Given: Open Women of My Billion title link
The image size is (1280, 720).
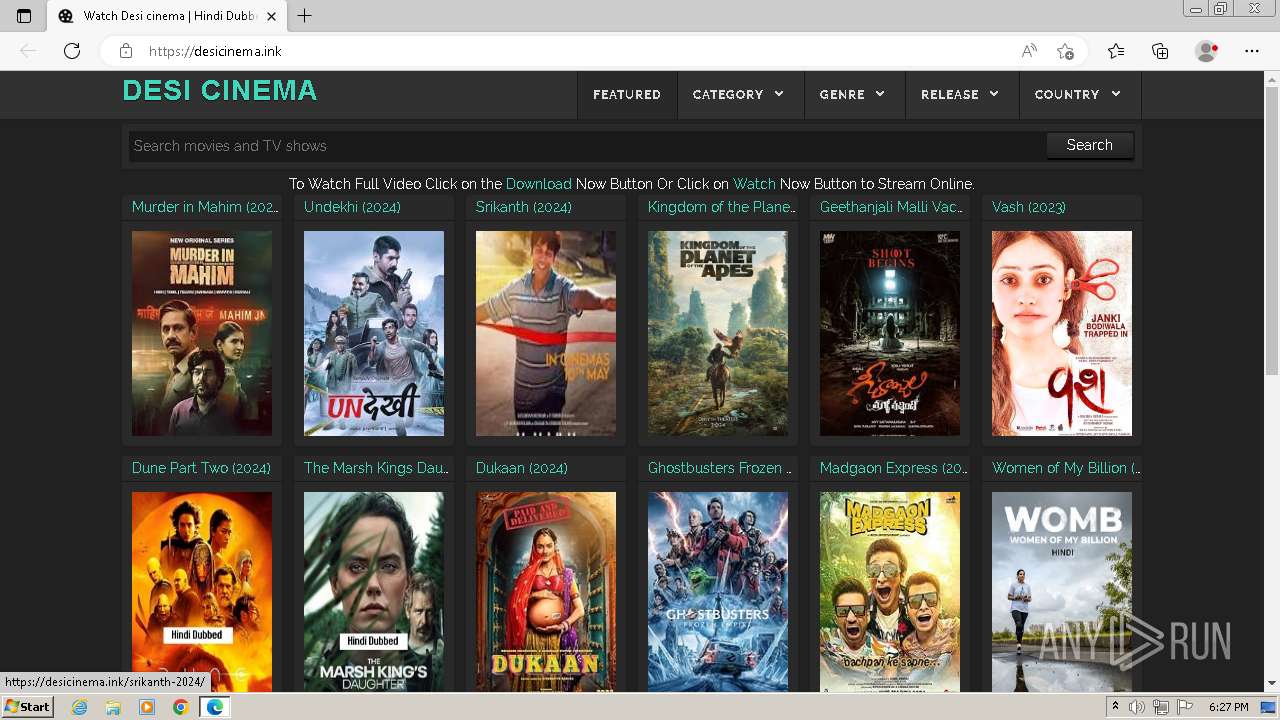Looking at the screenshot, I should pos(1066,468).
